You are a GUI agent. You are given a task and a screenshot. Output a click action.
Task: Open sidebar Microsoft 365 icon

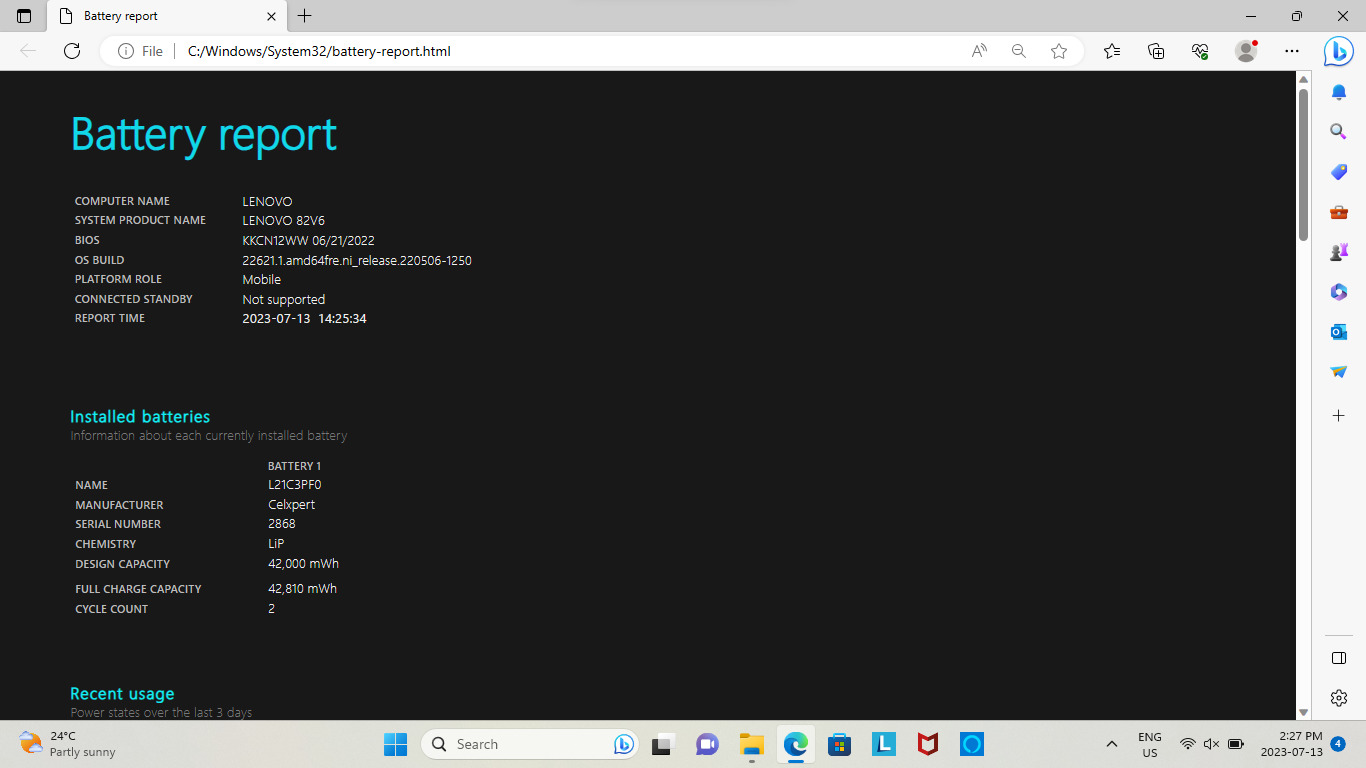coord(1339,292)
